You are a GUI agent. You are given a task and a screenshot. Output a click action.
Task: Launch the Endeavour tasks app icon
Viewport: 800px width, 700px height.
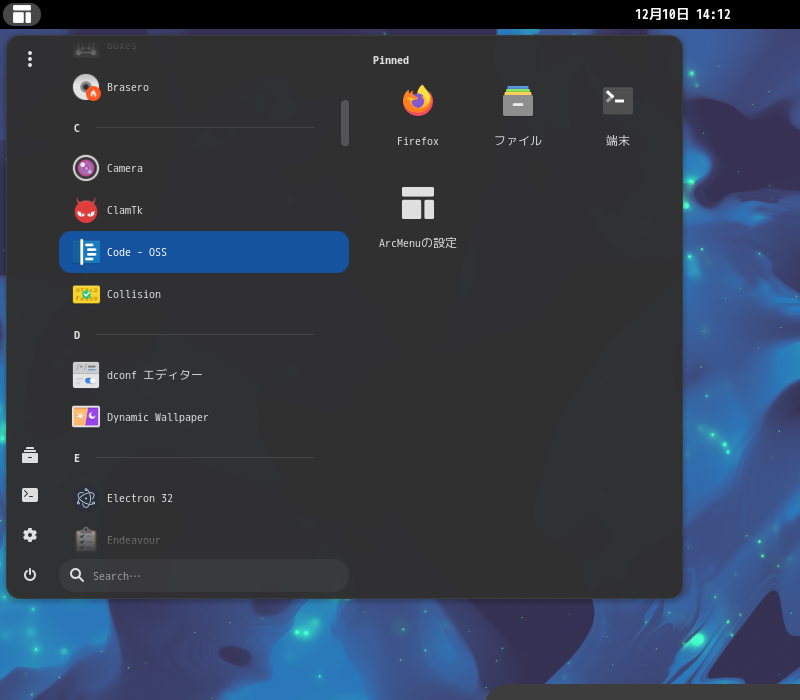point(86,540)
